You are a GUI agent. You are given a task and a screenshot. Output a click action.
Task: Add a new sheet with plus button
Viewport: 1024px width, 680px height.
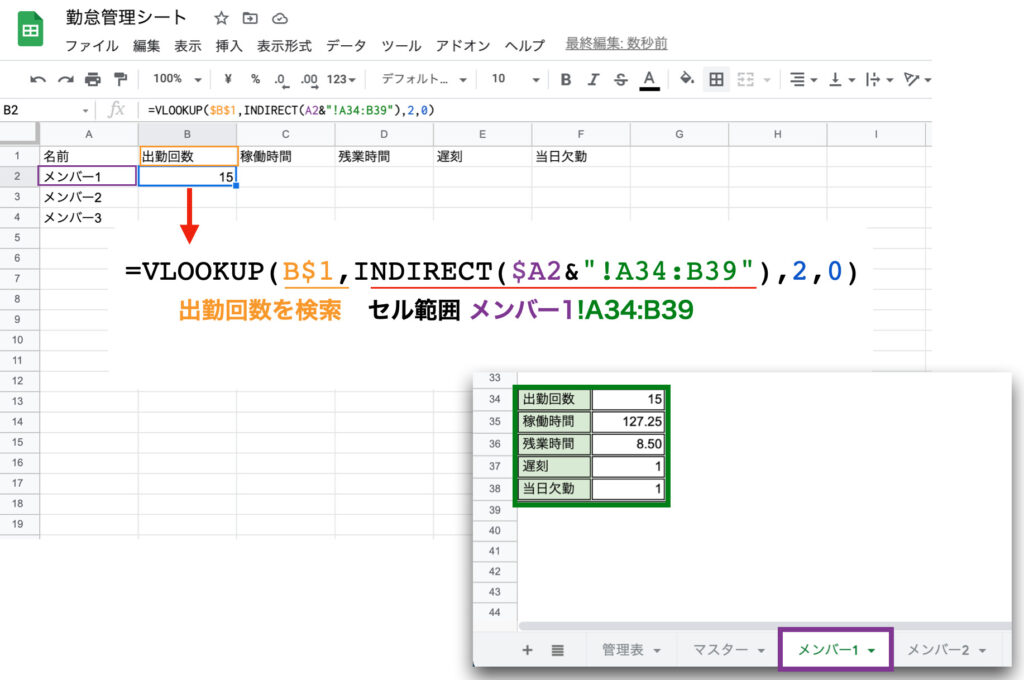(527, 650)
